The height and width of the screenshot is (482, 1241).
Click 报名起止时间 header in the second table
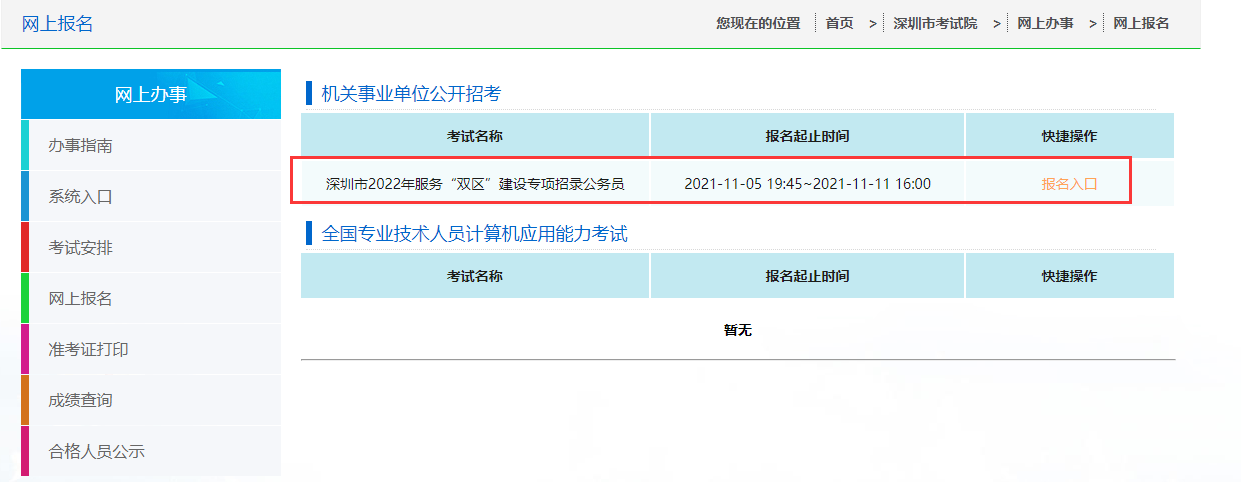(807, 276)
